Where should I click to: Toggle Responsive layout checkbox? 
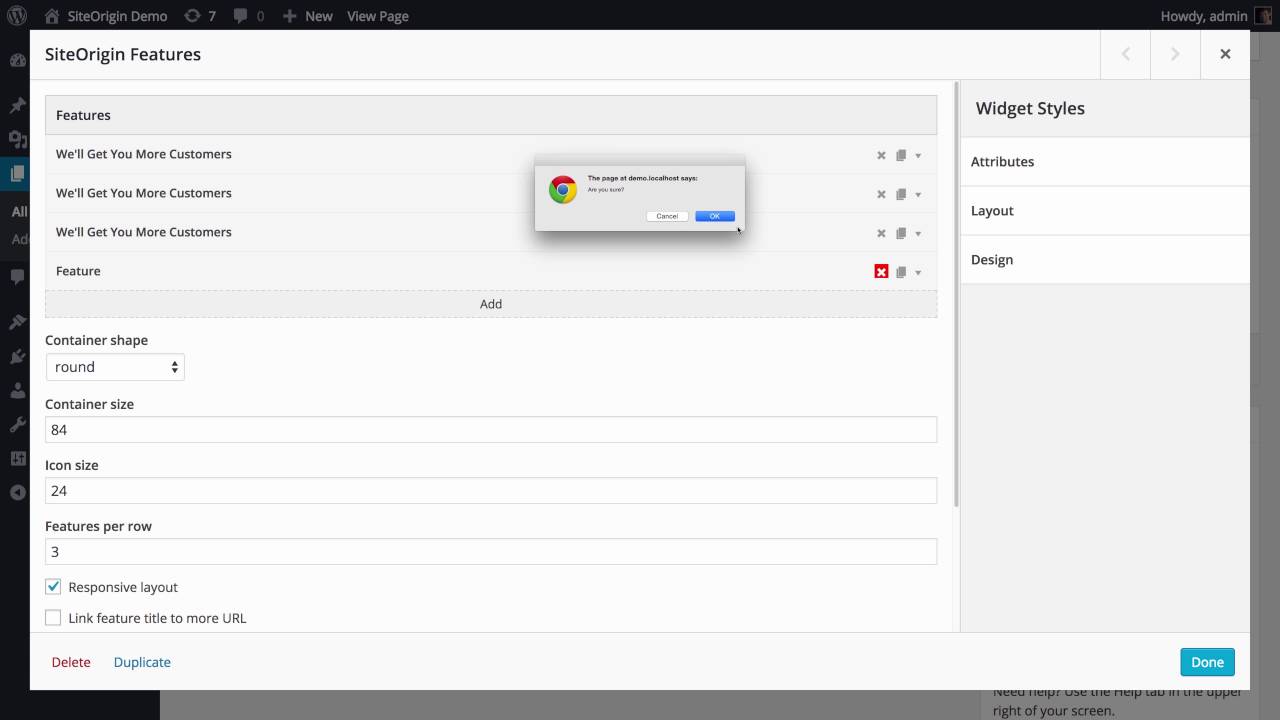pyautogui.click(x=53, y=587)
